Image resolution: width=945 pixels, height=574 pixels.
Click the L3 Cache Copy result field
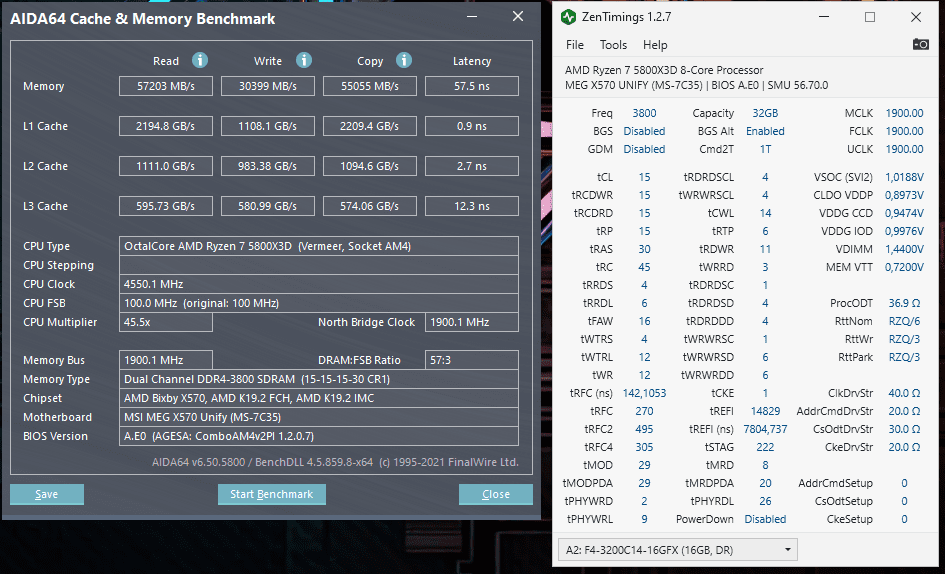369,206
